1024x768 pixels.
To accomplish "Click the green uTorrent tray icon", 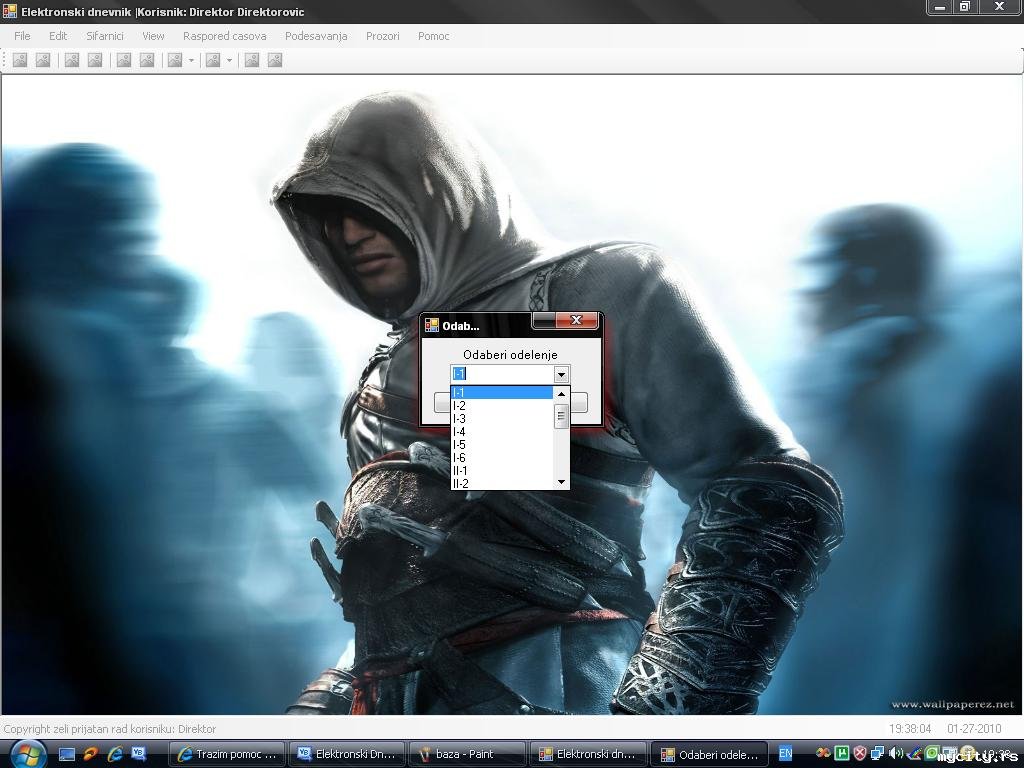I will 842,754.
